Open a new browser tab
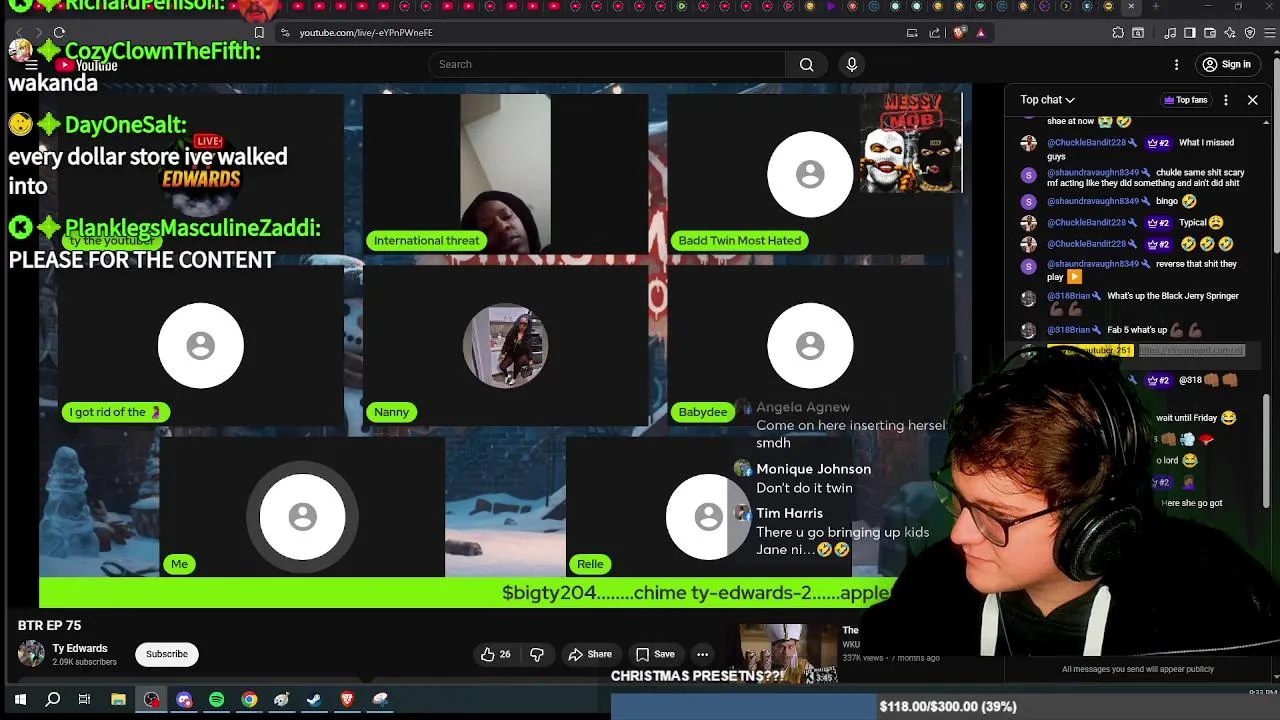 pos(1155,7)
